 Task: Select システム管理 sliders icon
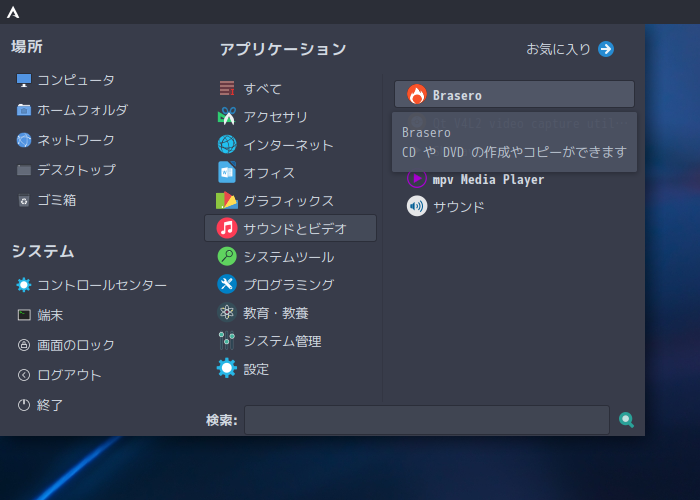pos(227,341)
